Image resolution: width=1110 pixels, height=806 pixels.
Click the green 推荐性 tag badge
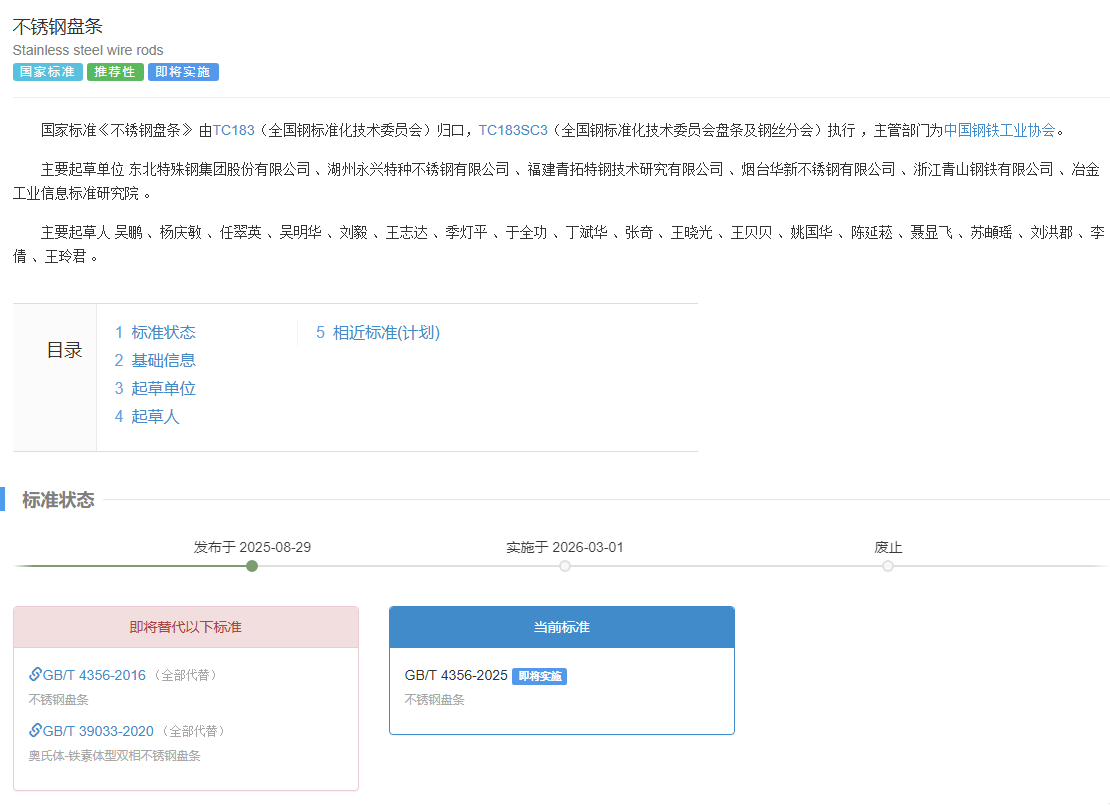tap(115, 72)
